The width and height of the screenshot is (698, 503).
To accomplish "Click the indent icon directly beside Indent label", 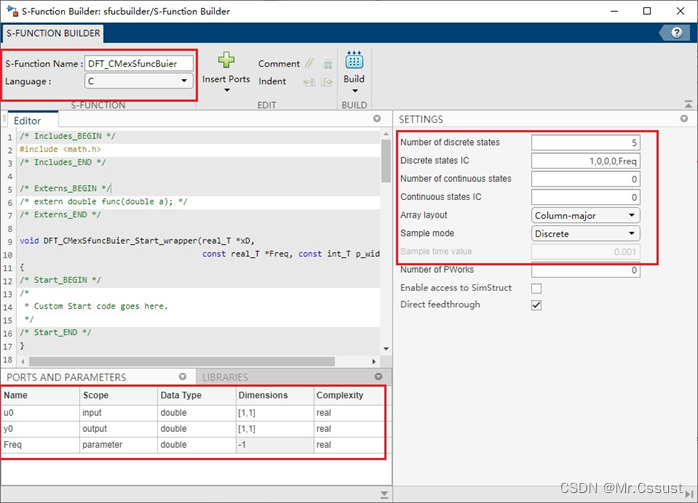I will point(309,81).
